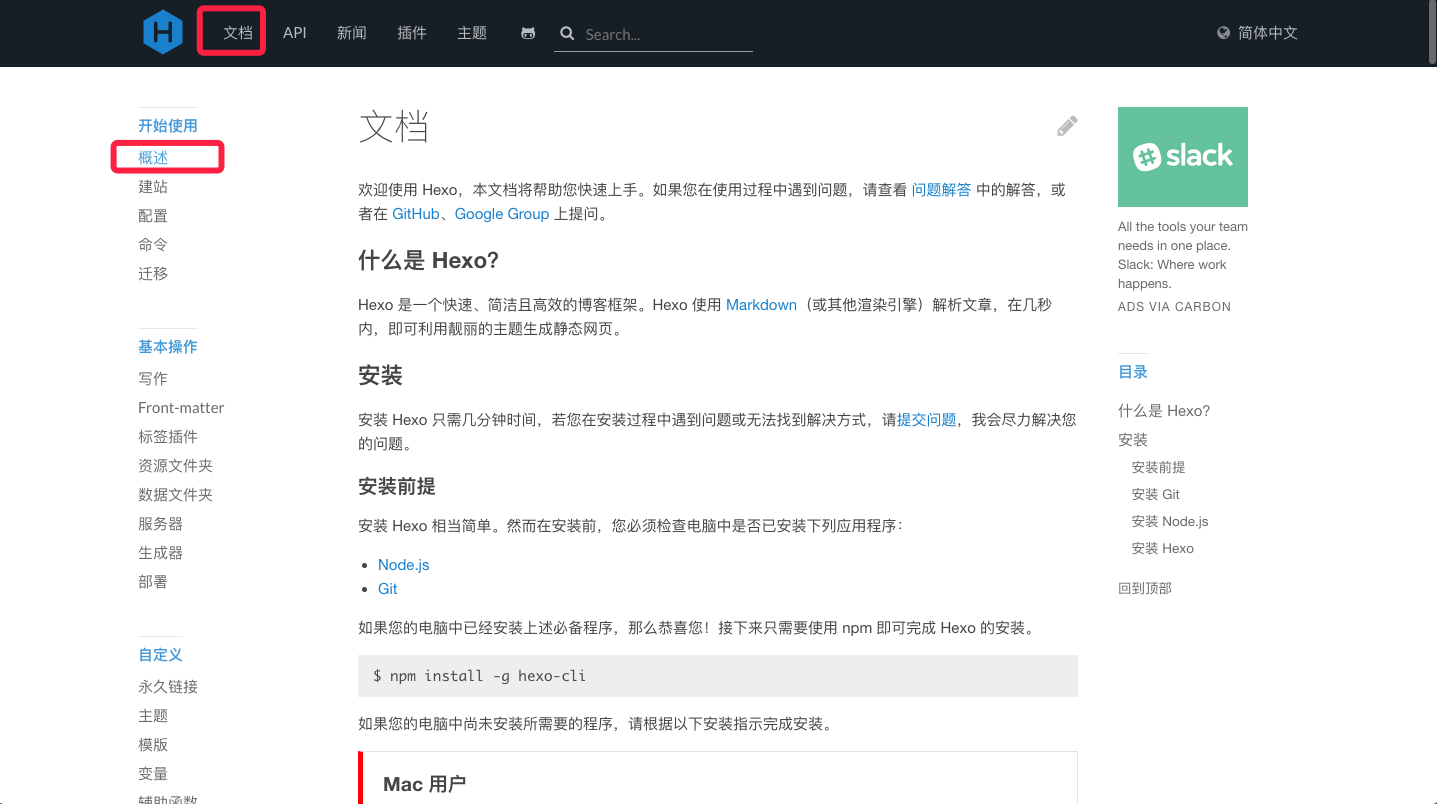Follow the Google Group link

502,213
